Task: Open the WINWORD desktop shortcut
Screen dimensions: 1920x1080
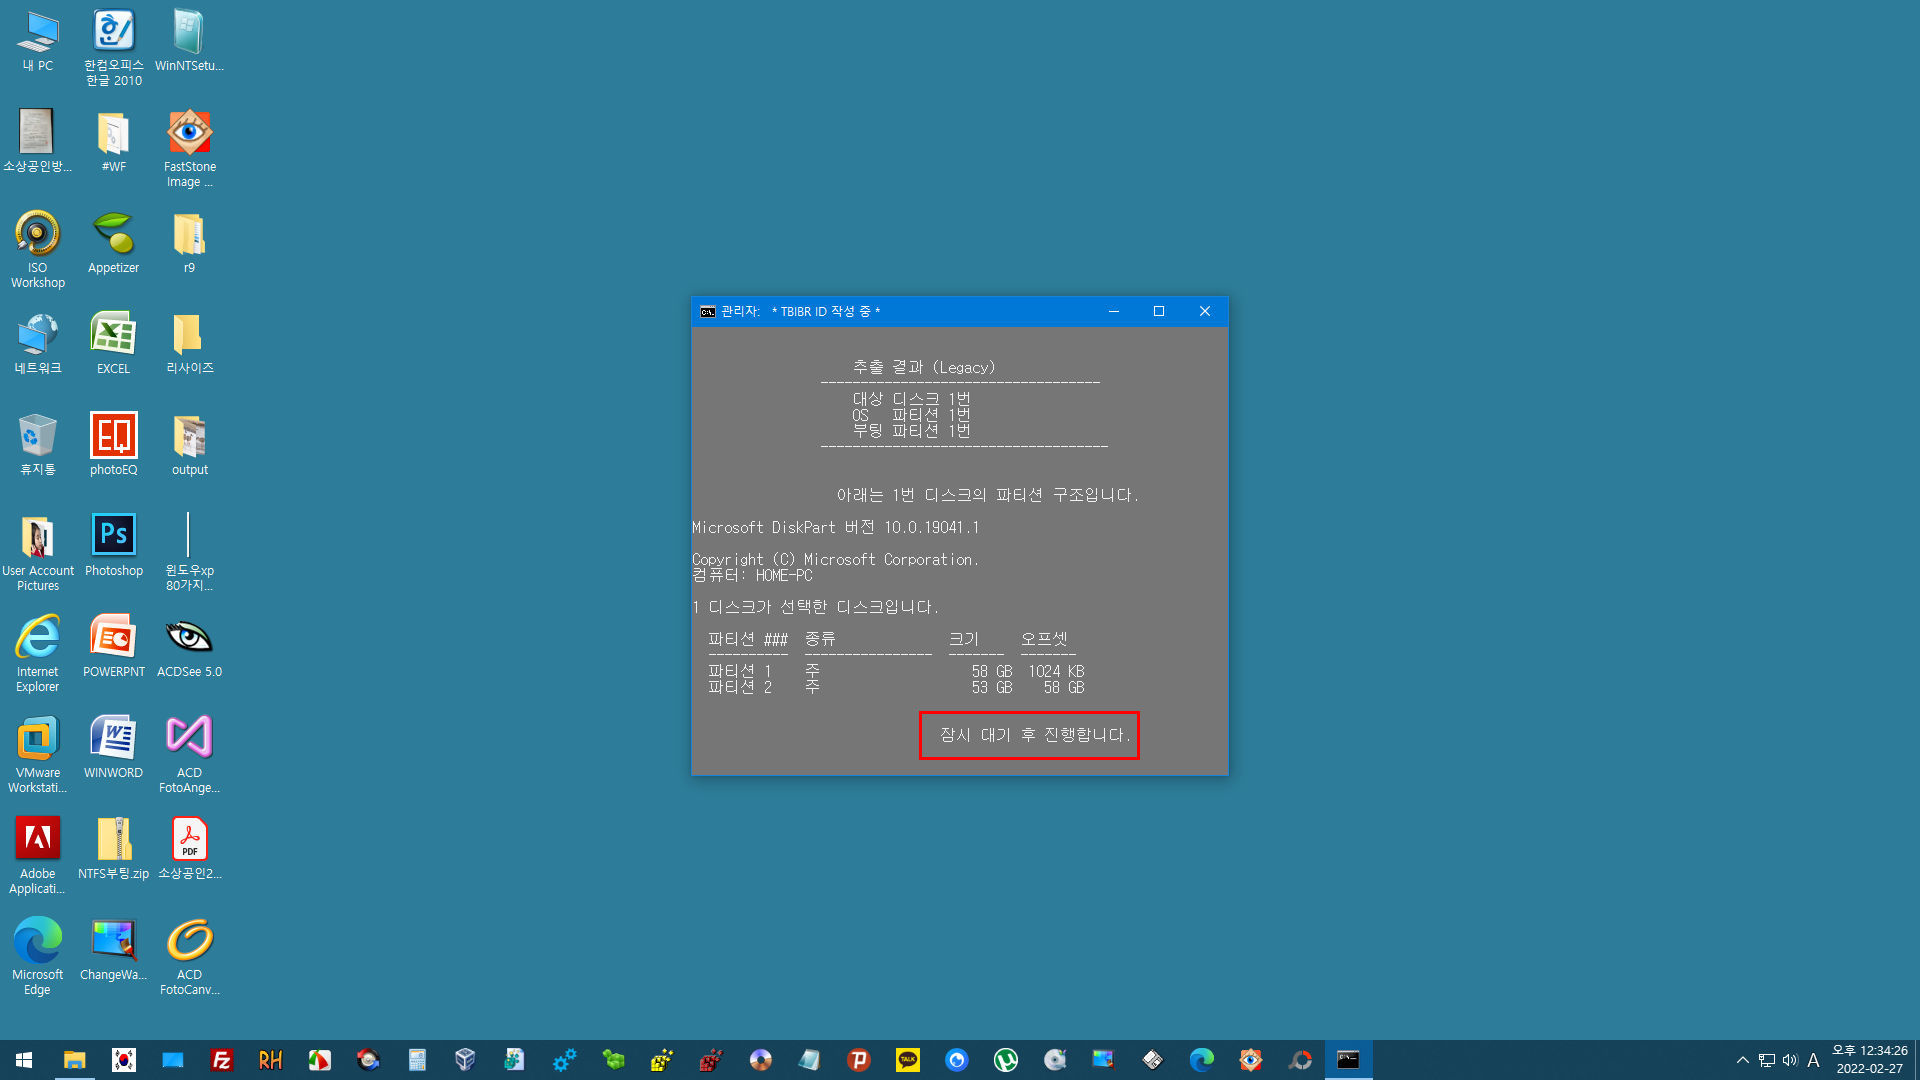Action: 114,748
